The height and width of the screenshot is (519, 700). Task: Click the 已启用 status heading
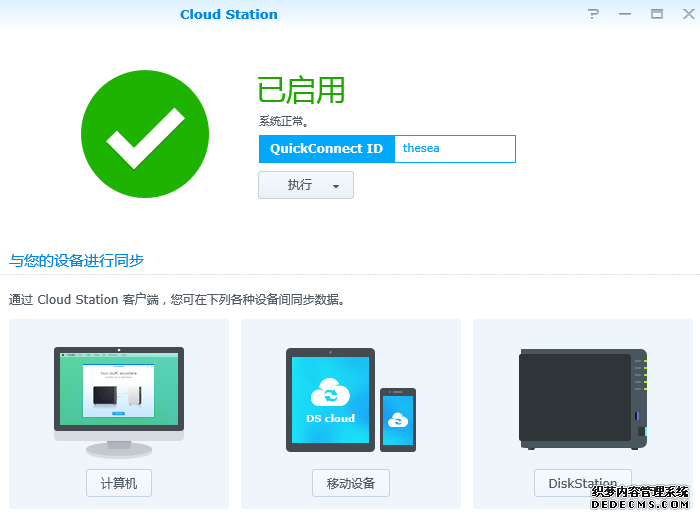[x=301, y=91]
